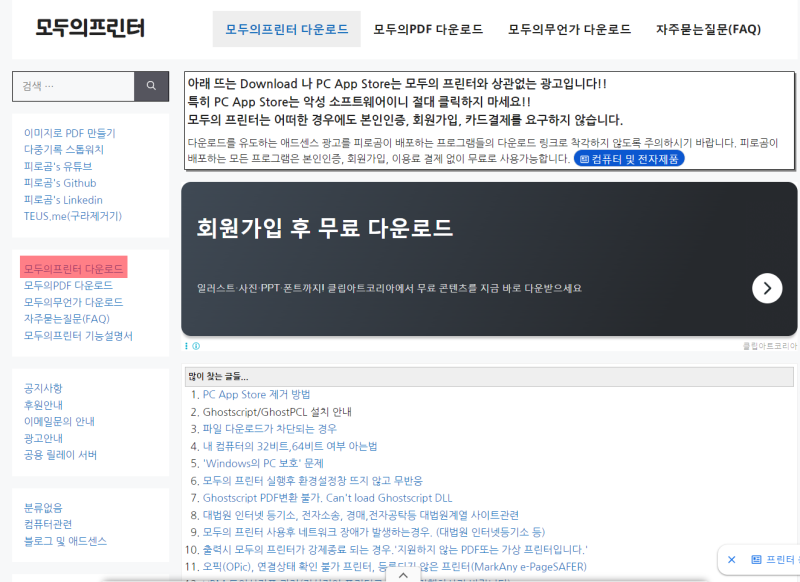Open the 피로곰's Linkedin link
Screen dimensions: 800x582
(x=63, y=199)
